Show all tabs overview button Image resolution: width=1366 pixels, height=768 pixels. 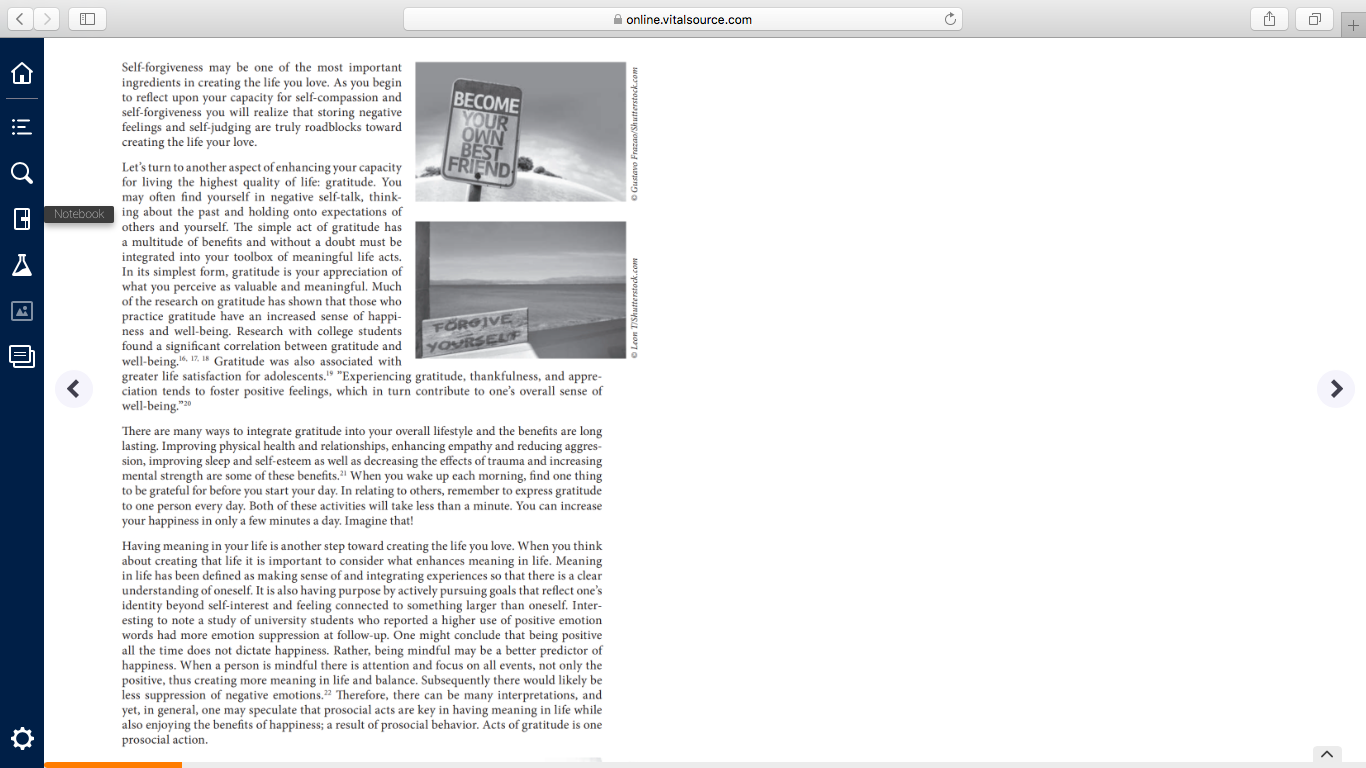tap(1315, 19)
